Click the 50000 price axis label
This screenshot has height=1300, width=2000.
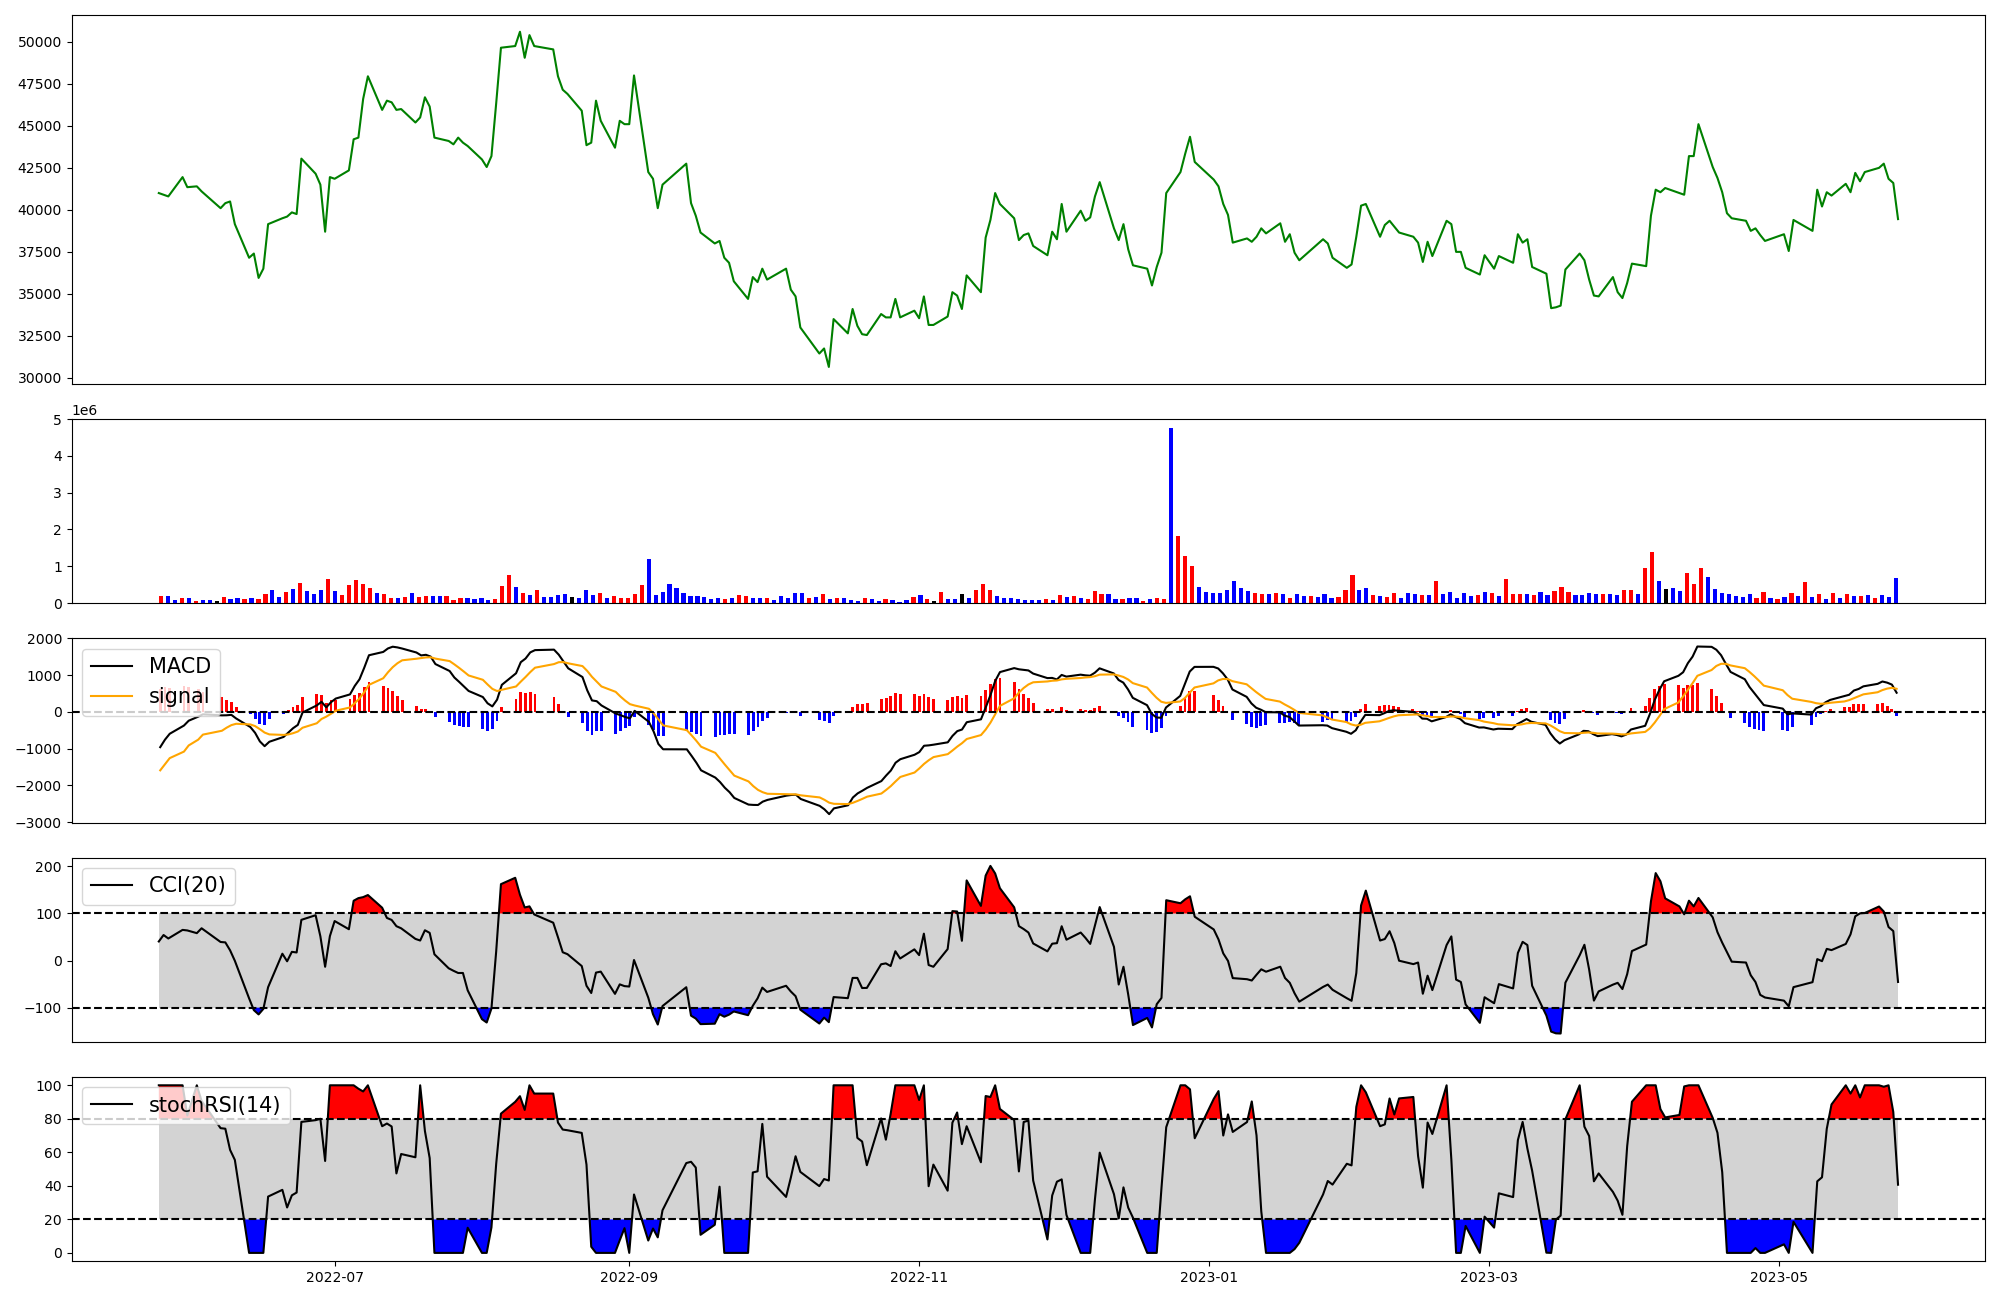pos(40,42)
